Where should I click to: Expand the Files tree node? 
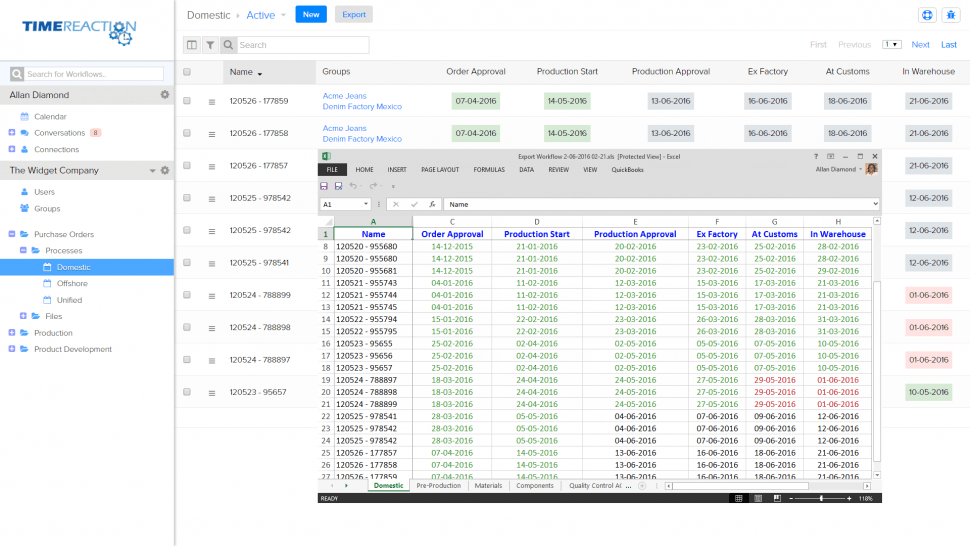point(23,316)
